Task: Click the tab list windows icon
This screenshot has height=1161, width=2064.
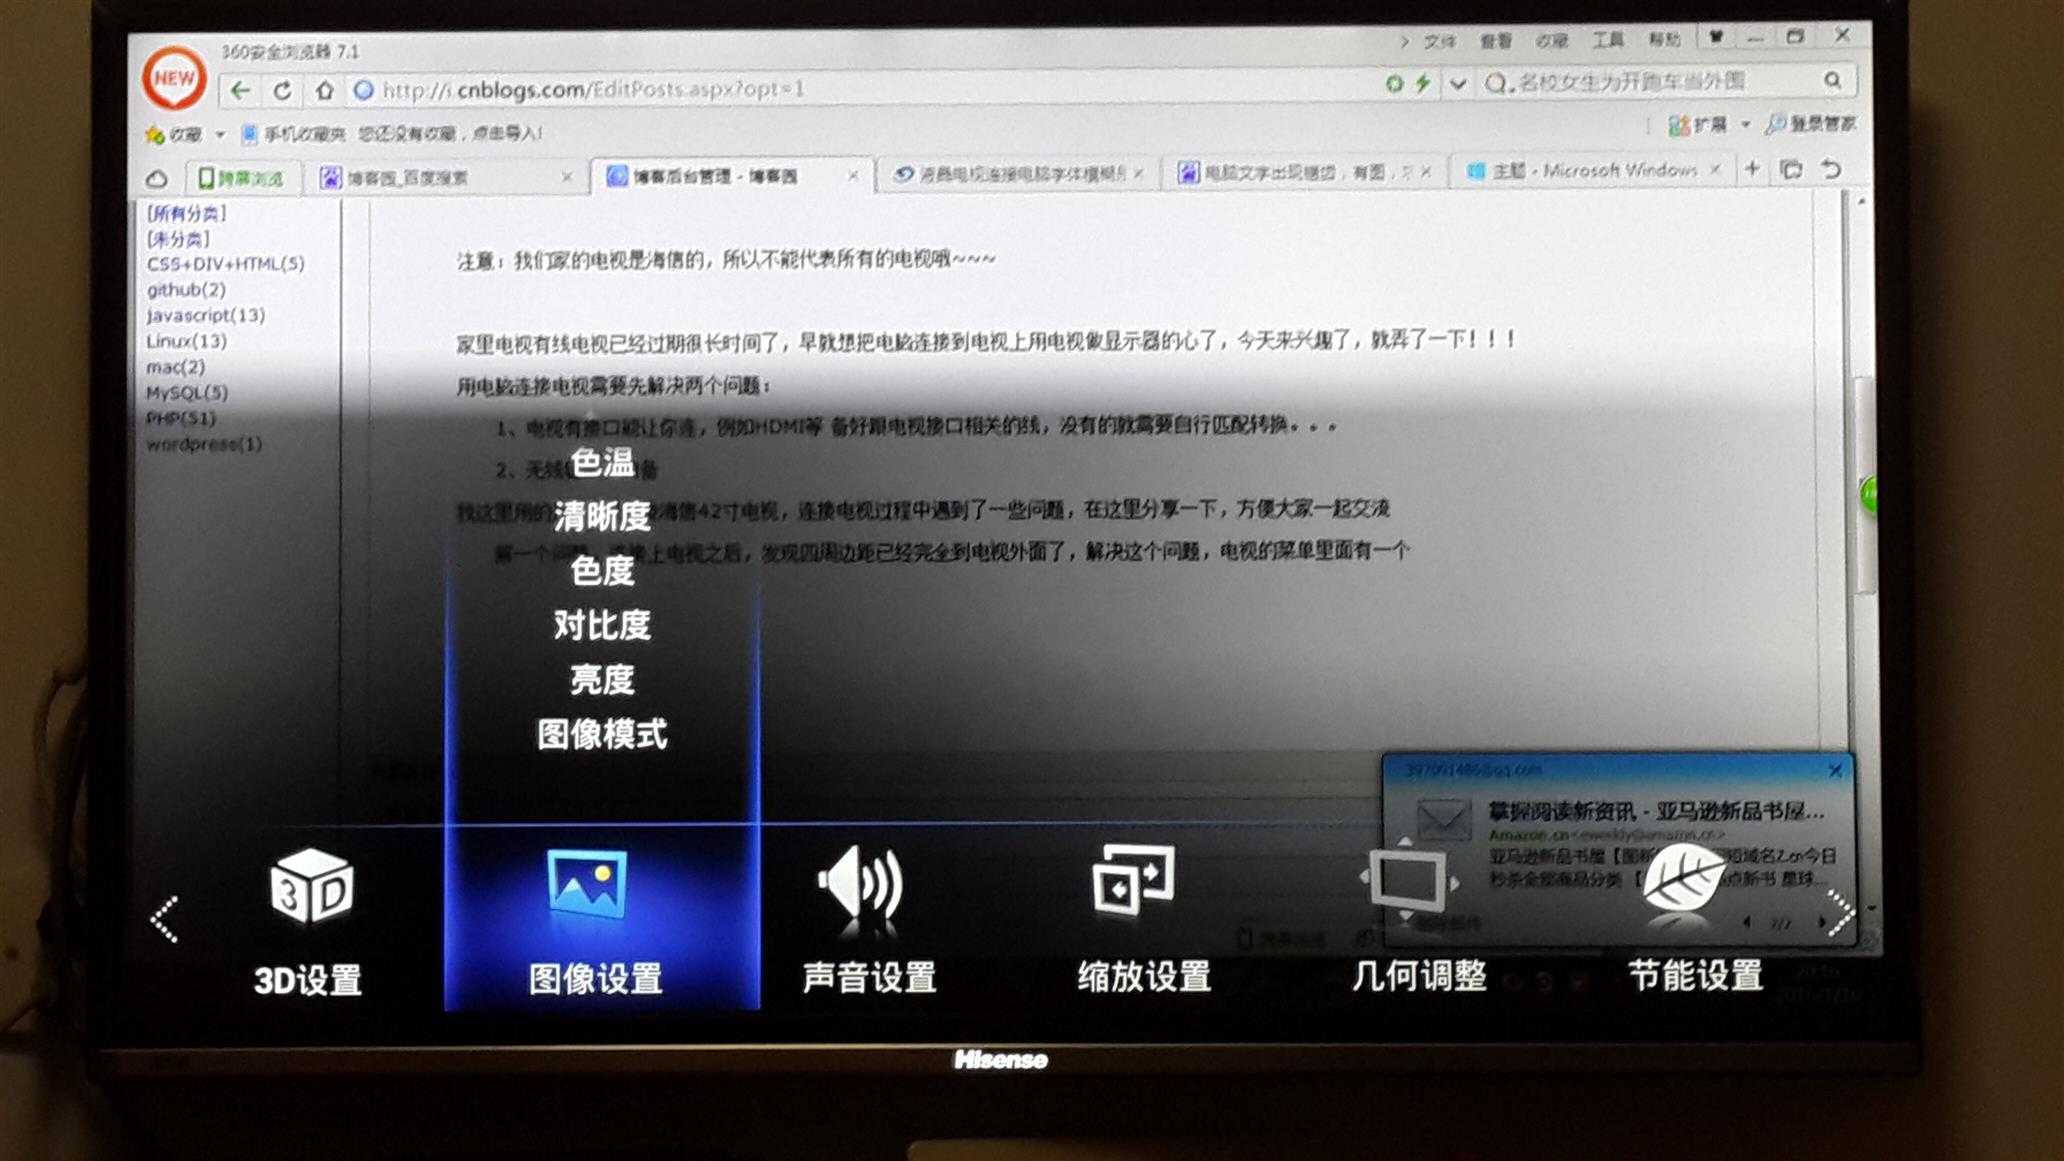Action: pos(1791,169)
